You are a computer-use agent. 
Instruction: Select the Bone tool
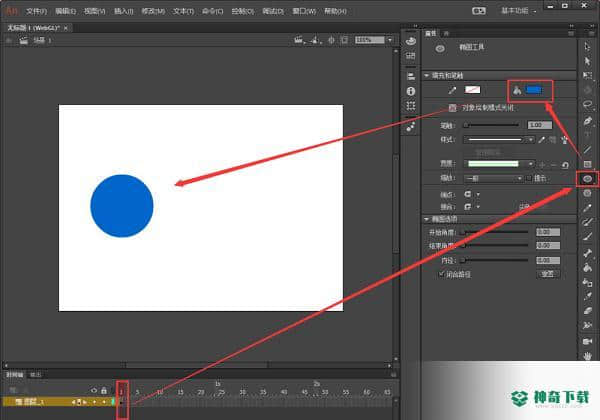coord(587,252)
